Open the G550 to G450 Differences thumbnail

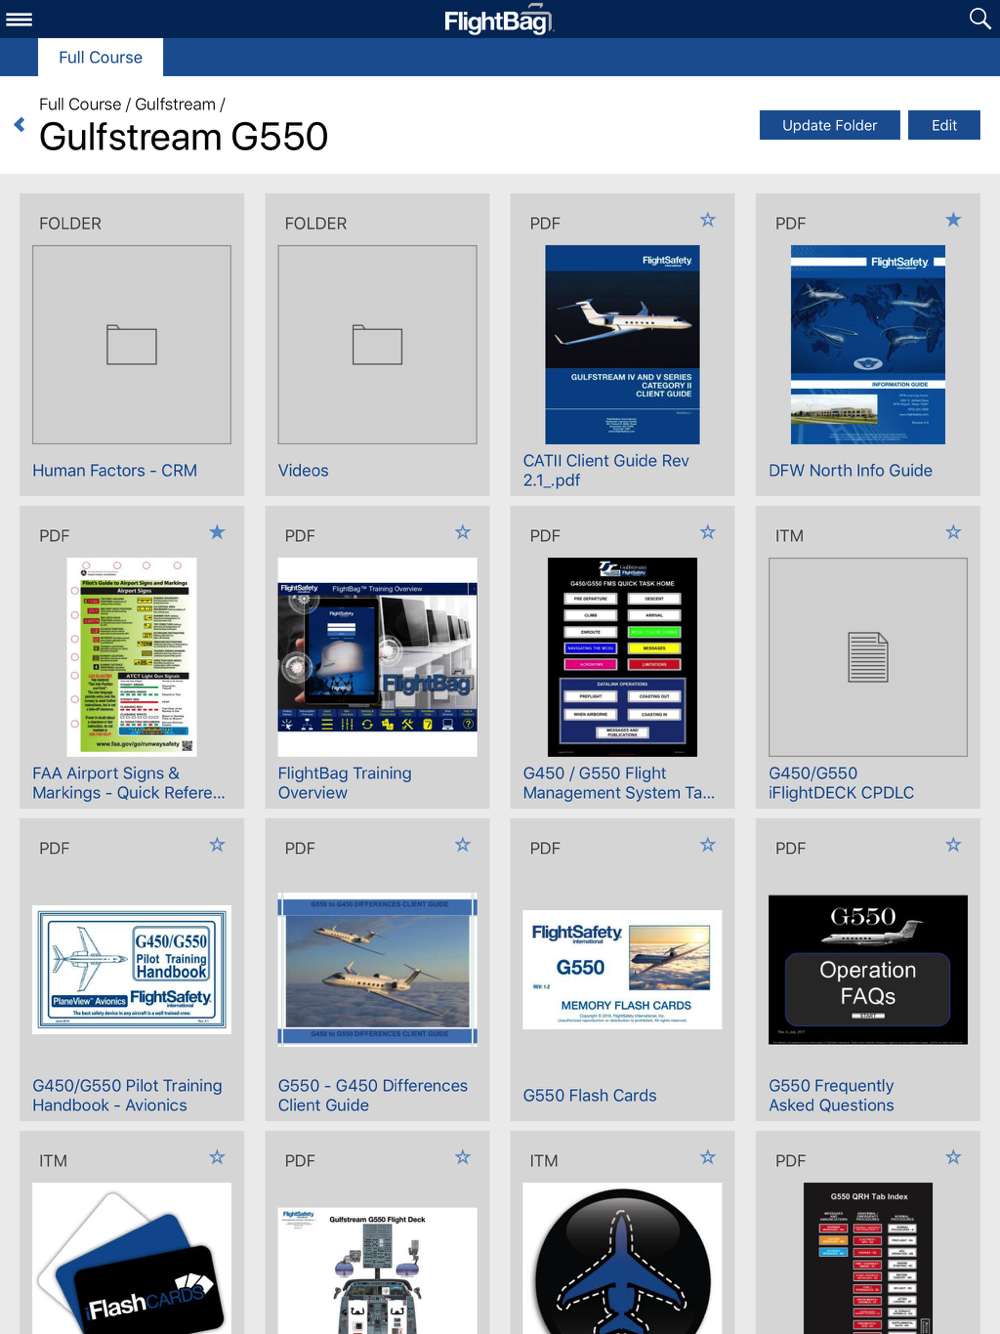[377, 969]
